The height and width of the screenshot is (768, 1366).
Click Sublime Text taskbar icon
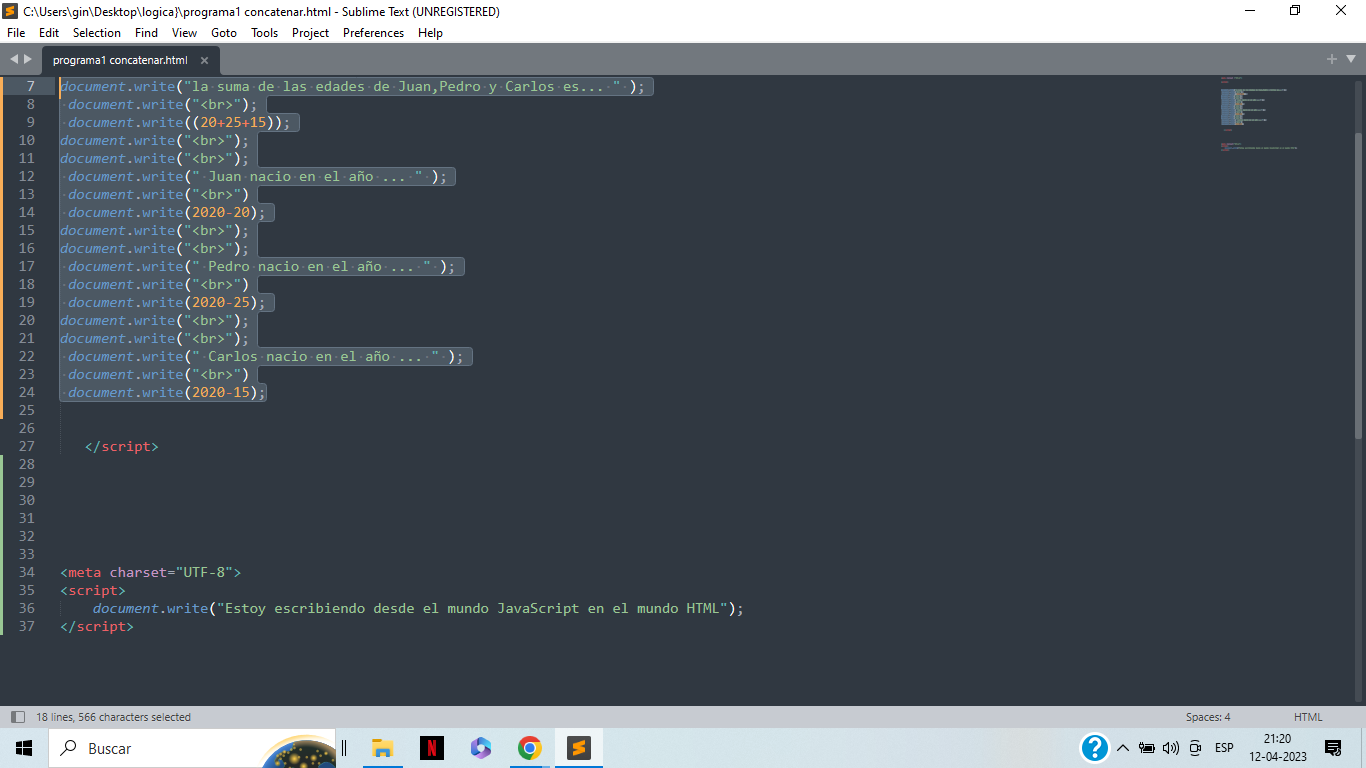578,748
